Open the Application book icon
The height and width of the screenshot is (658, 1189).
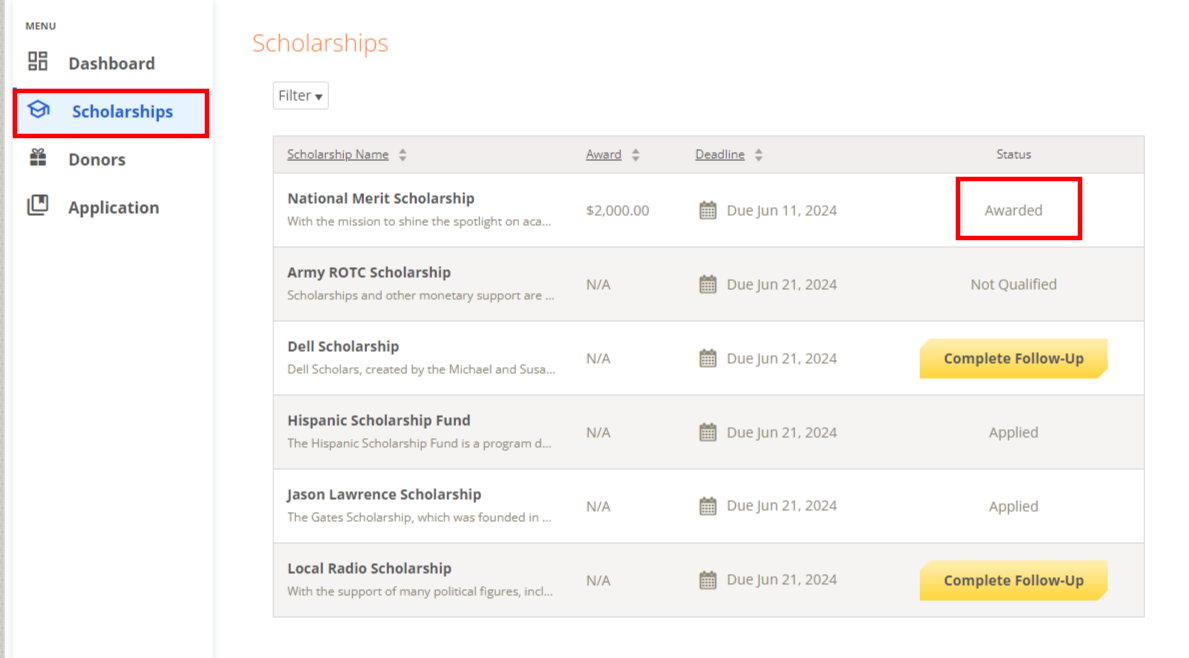(x=38, y=206)
